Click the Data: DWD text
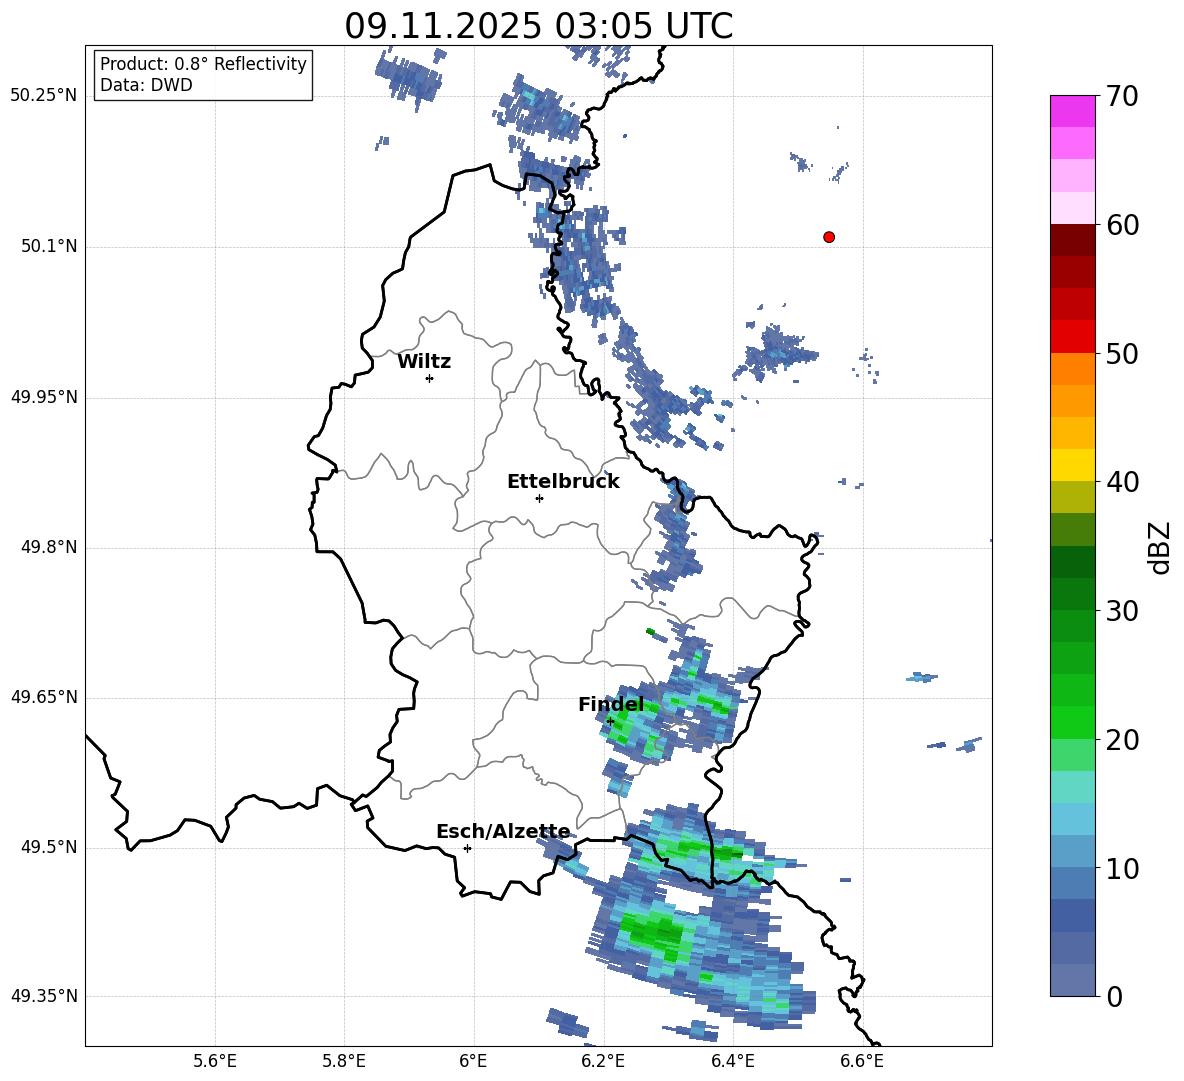The width and height of the screenshot is (1184, 1081). pos(146,85)
